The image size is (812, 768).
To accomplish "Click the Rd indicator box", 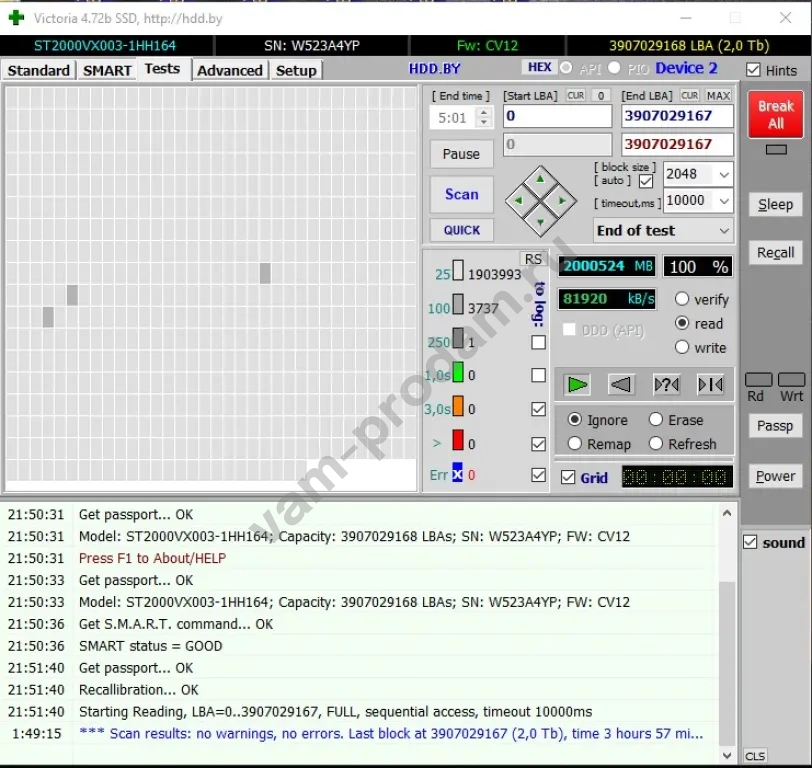I will pos(758,380).
